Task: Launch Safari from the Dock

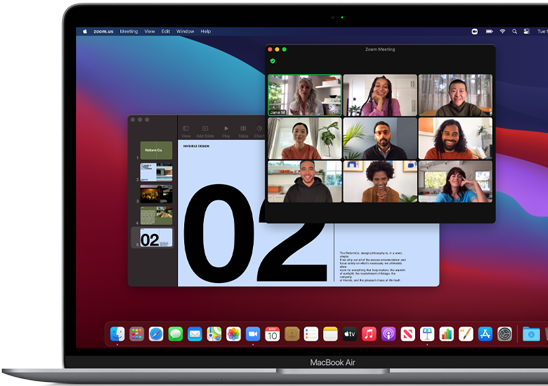Action: pos(156,334)
